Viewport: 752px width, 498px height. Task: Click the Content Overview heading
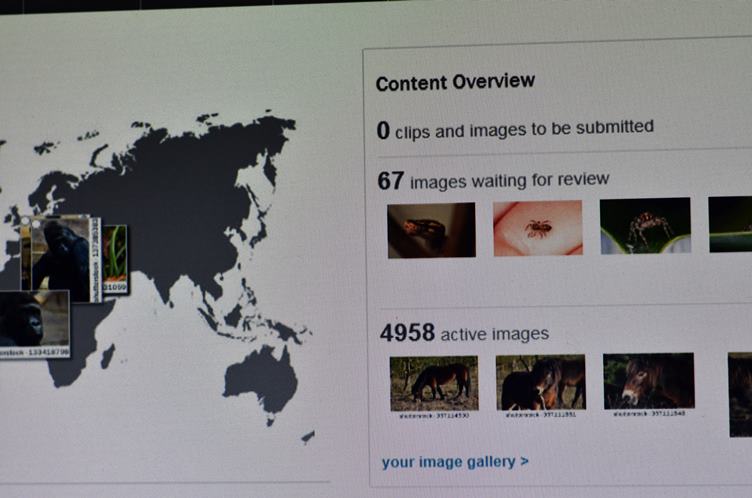(x=455, y=82)
